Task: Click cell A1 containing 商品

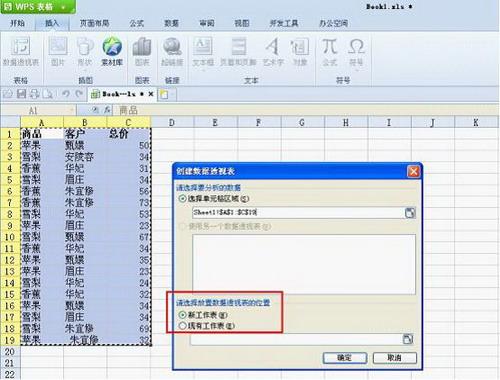Action: [x=42, y=134]
